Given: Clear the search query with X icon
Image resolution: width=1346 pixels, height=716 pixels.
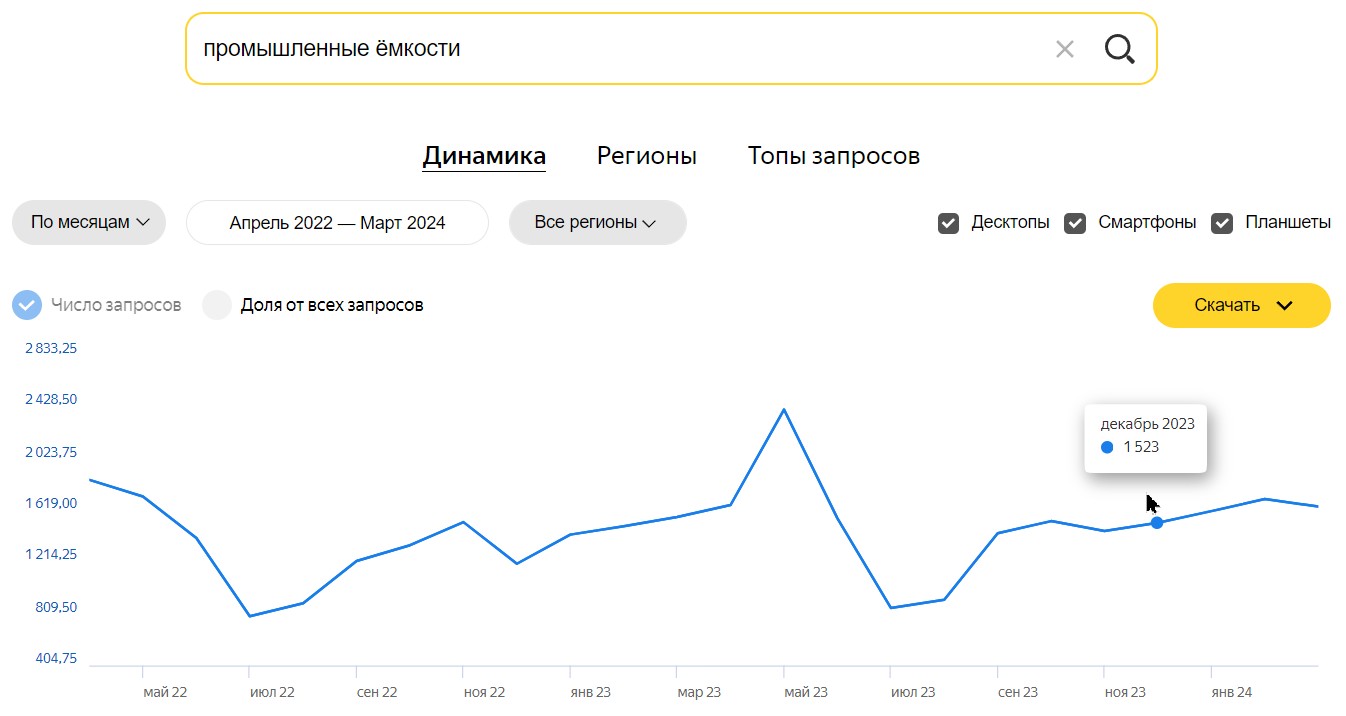Looking at the screenshot, I should pos(1065,49).
